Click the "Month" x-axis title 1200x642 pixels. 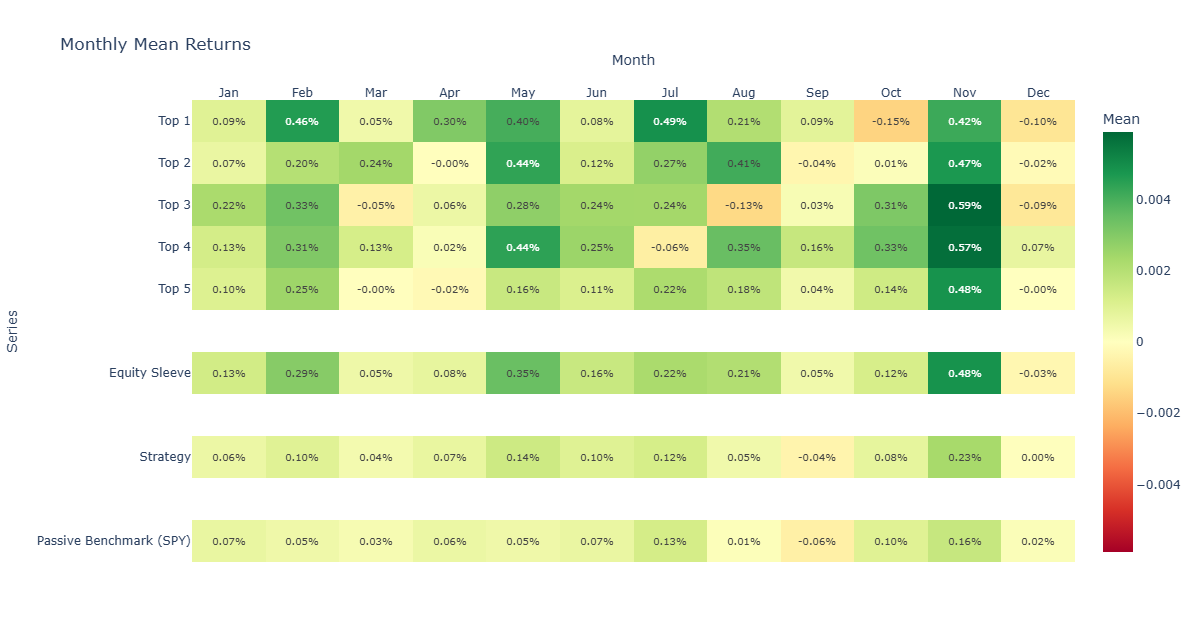[x=633, y=60]
